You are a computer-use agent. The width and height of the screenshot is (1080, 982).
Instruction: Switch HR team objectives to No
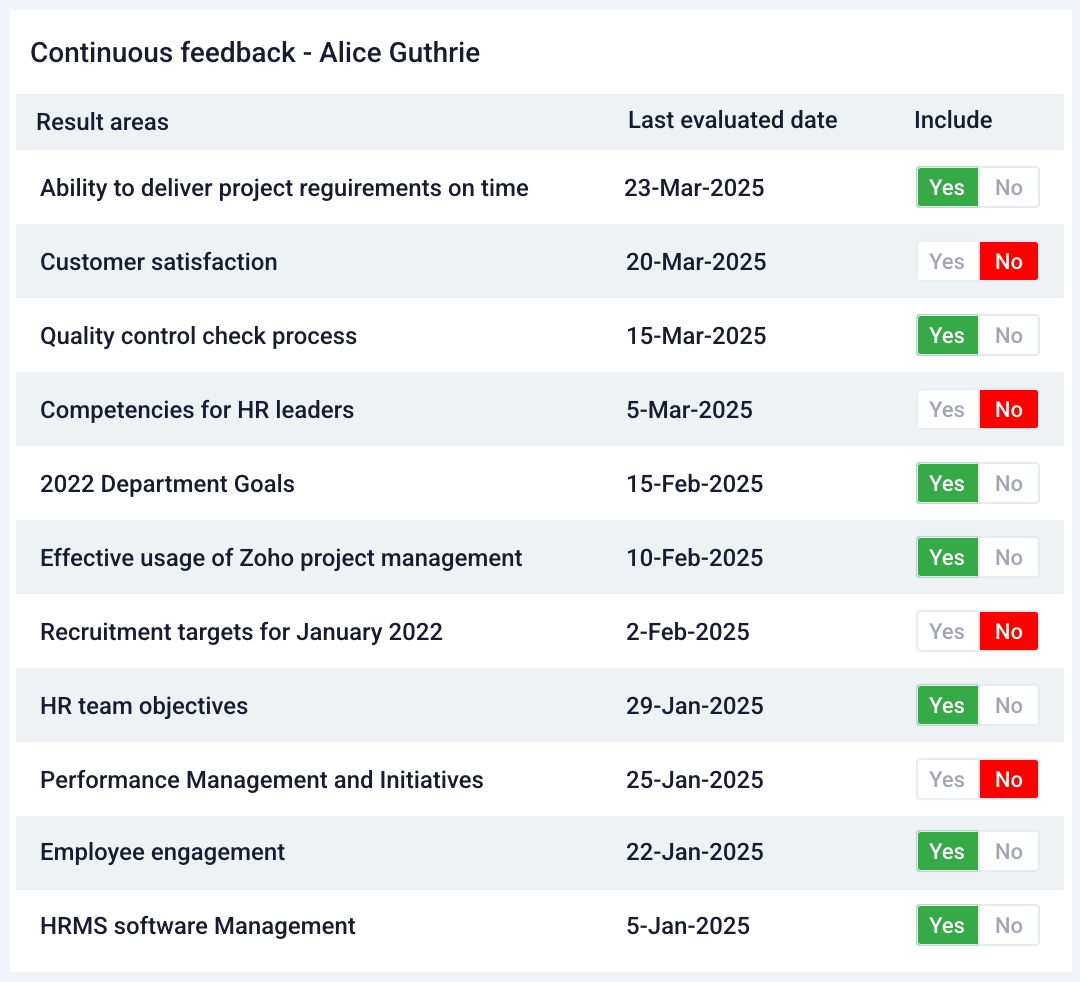point(1008,706)
